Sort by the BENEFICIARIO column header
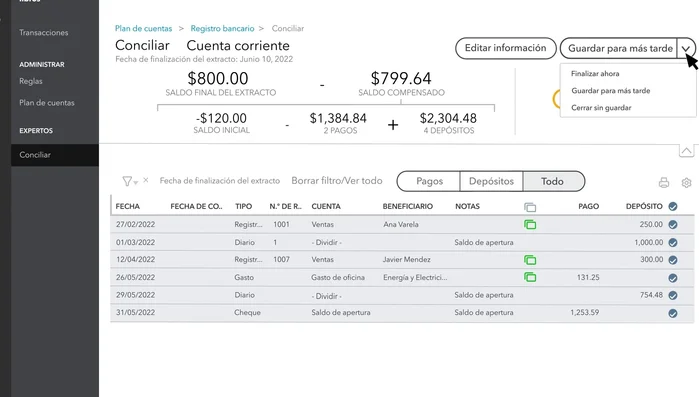699x397 pixels. (x=407, y=206)
